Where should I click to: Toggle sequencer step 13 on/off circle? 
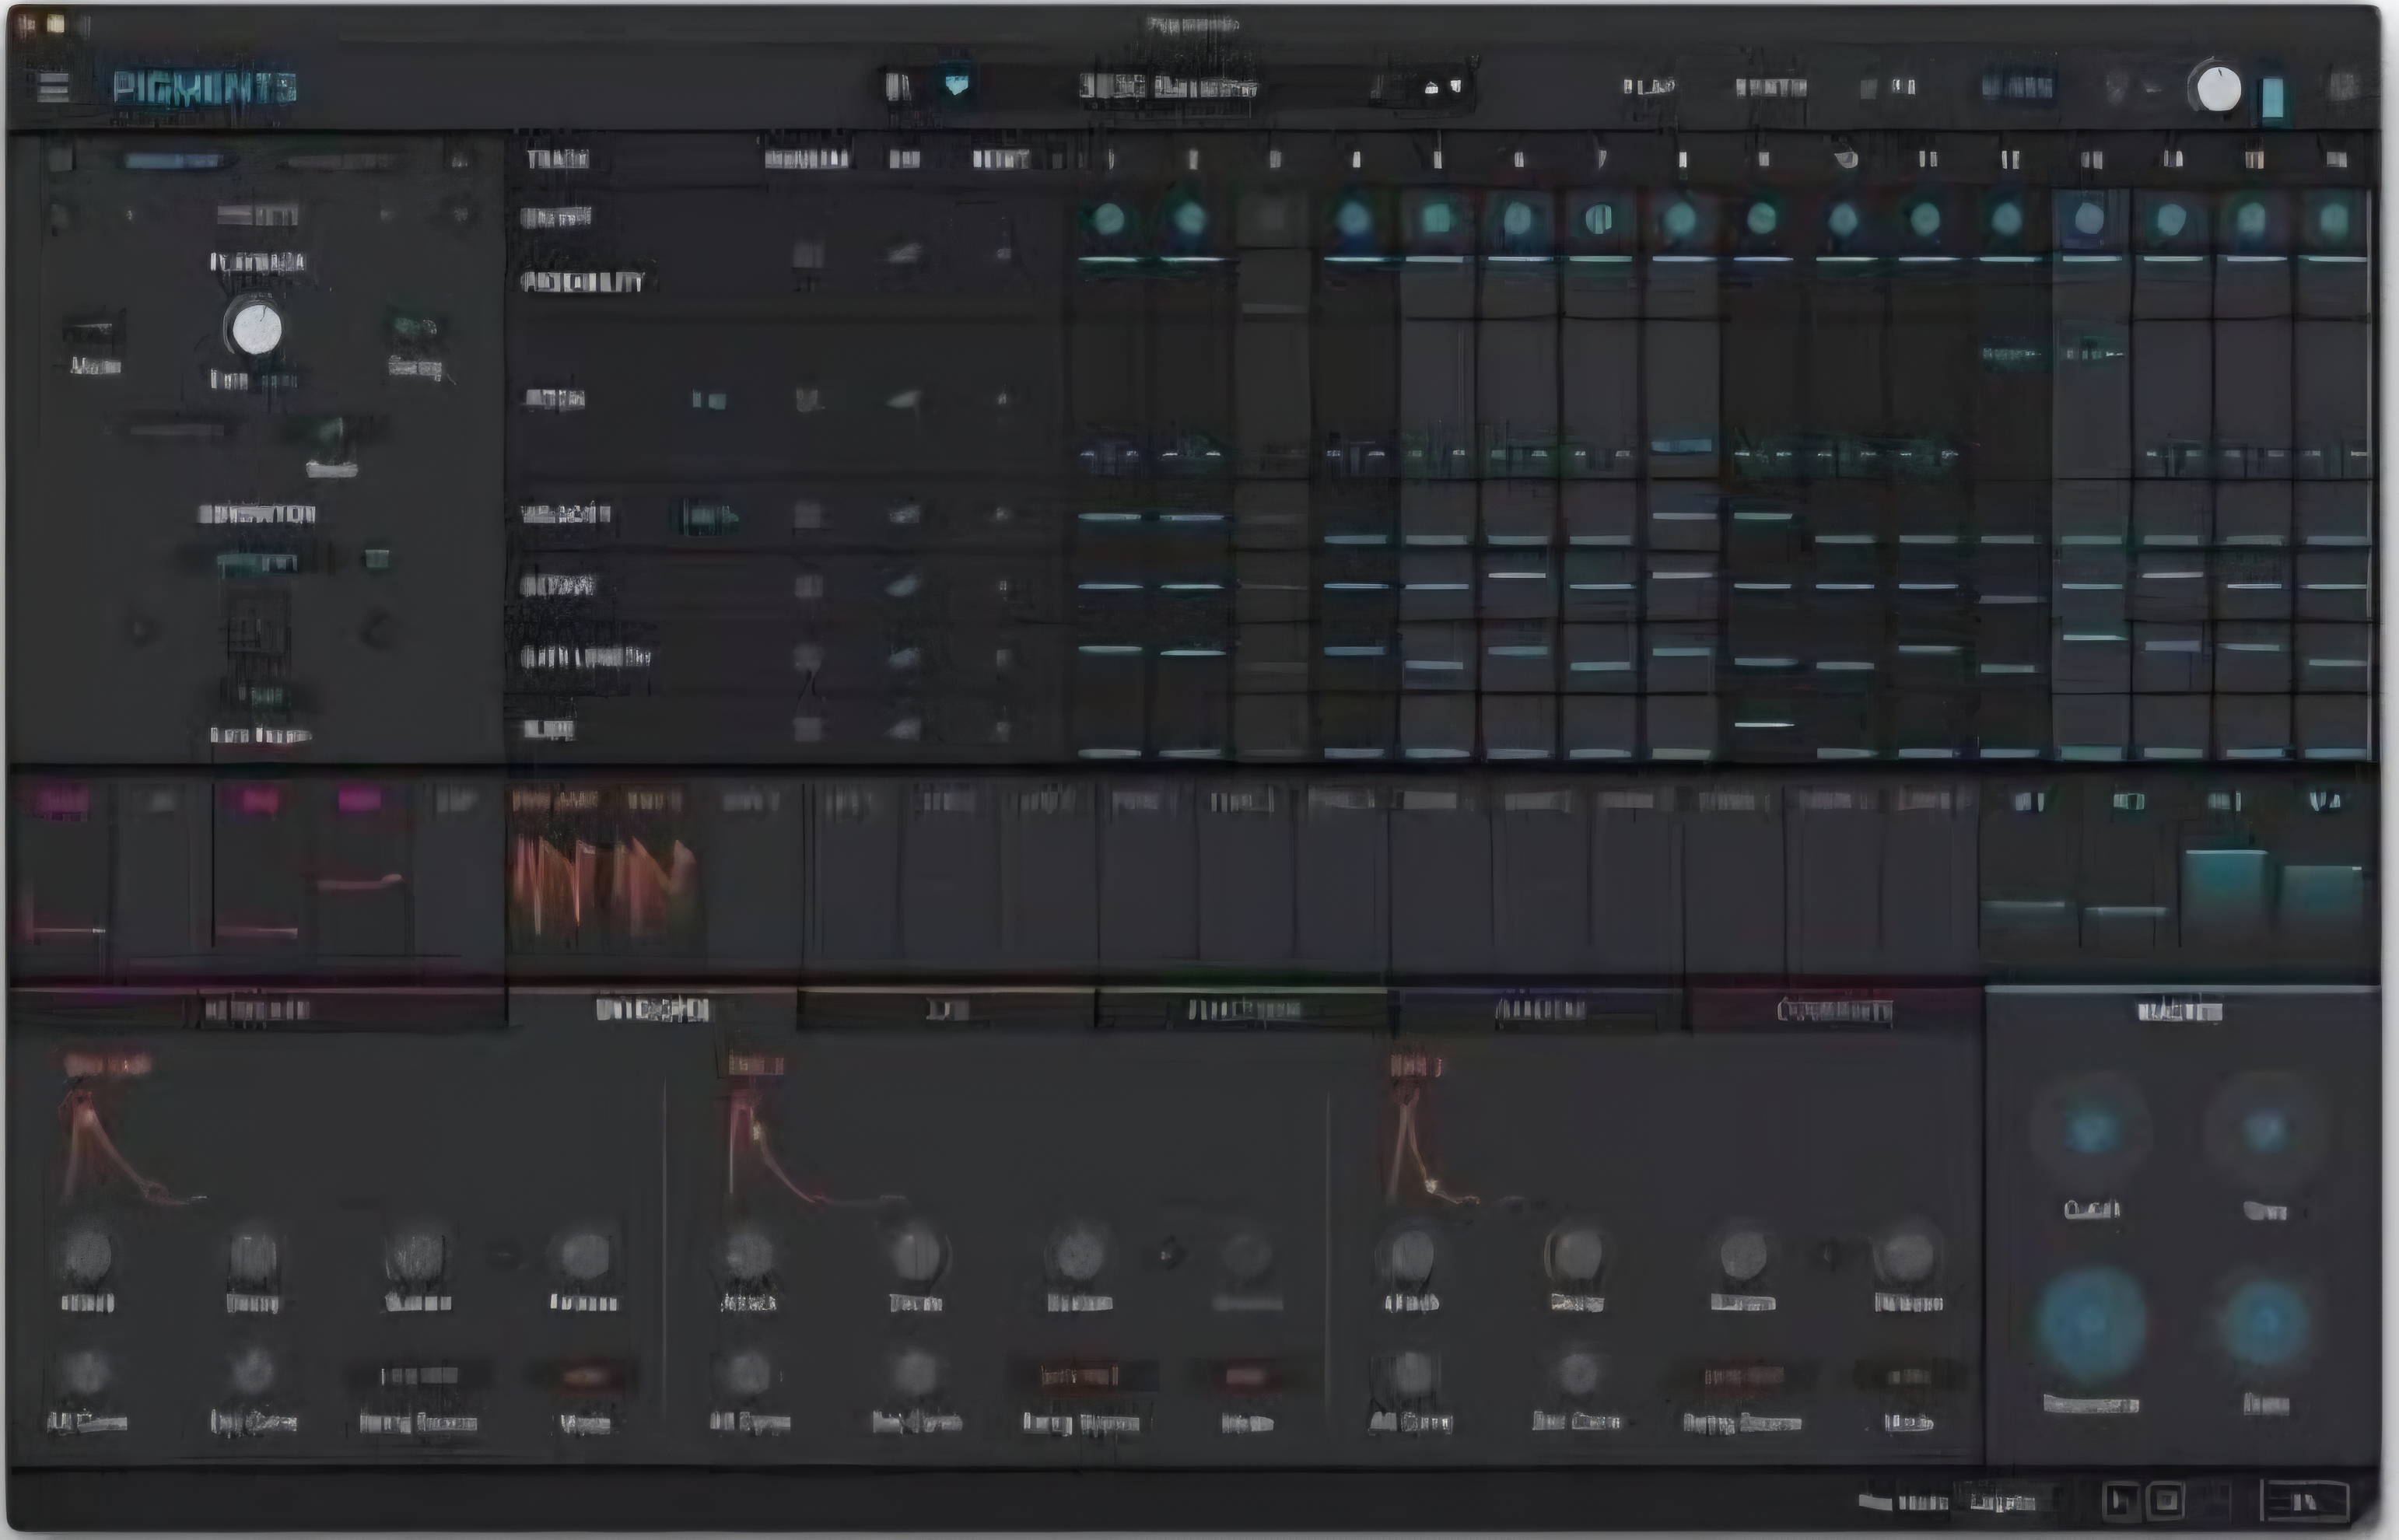click(2089, 219)
